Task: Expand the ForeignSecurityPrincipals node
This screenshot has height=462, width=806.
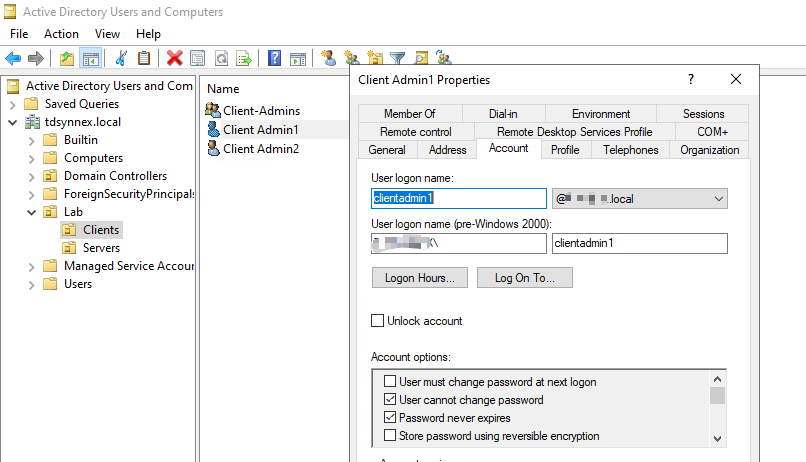Action: click(x=31, y=195)
